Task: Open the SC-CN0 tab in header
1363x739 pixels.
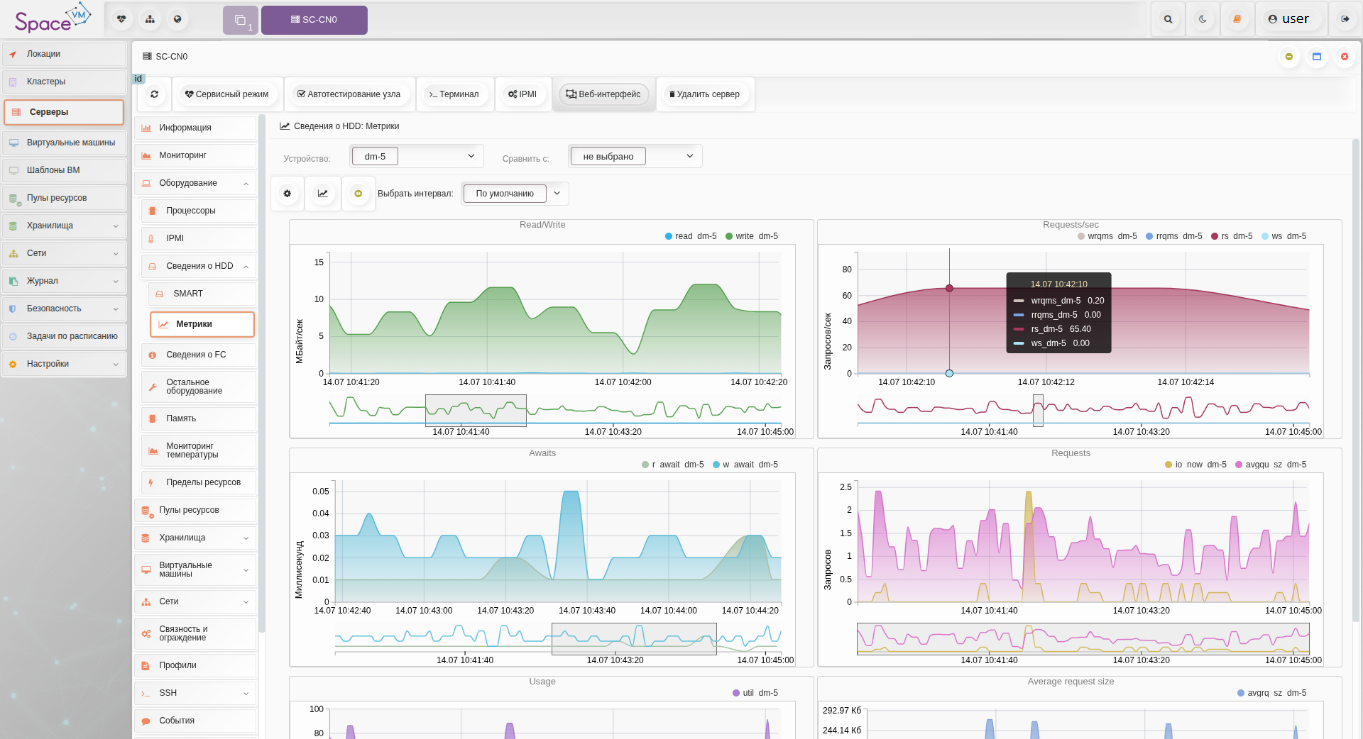Action: point(314,20)
